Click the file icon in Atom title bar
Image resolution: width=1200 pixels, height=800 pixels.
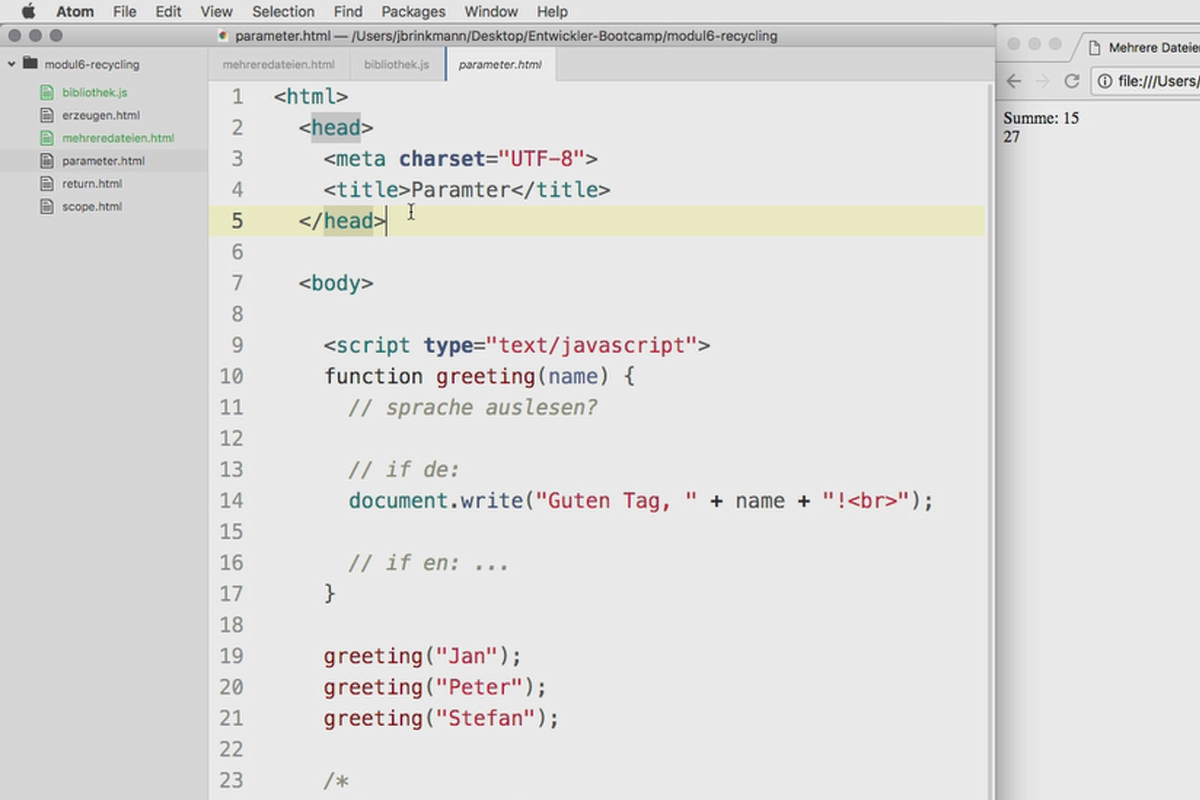point(223,36)
